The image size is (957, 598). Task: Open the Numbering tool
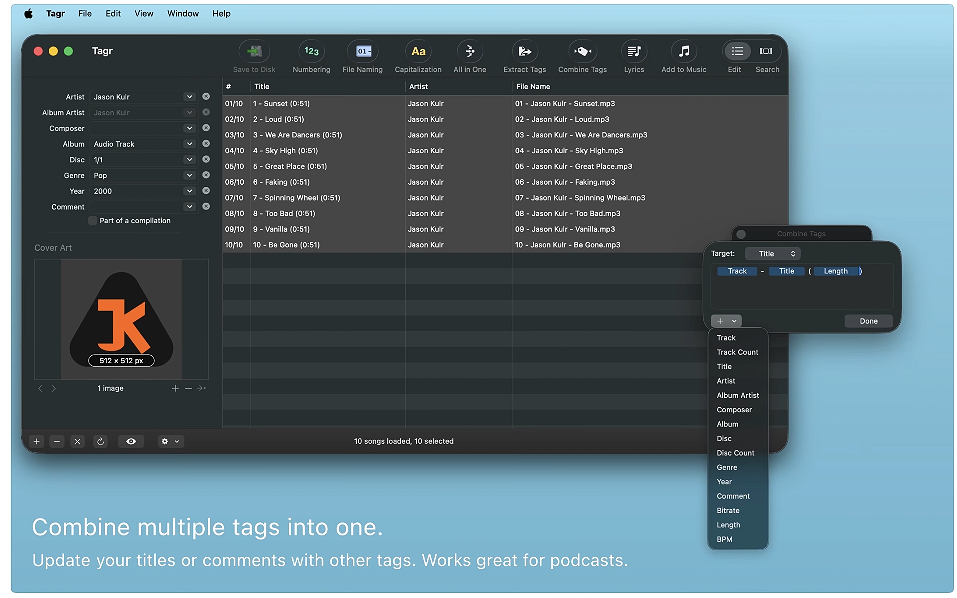coord(311,51)
